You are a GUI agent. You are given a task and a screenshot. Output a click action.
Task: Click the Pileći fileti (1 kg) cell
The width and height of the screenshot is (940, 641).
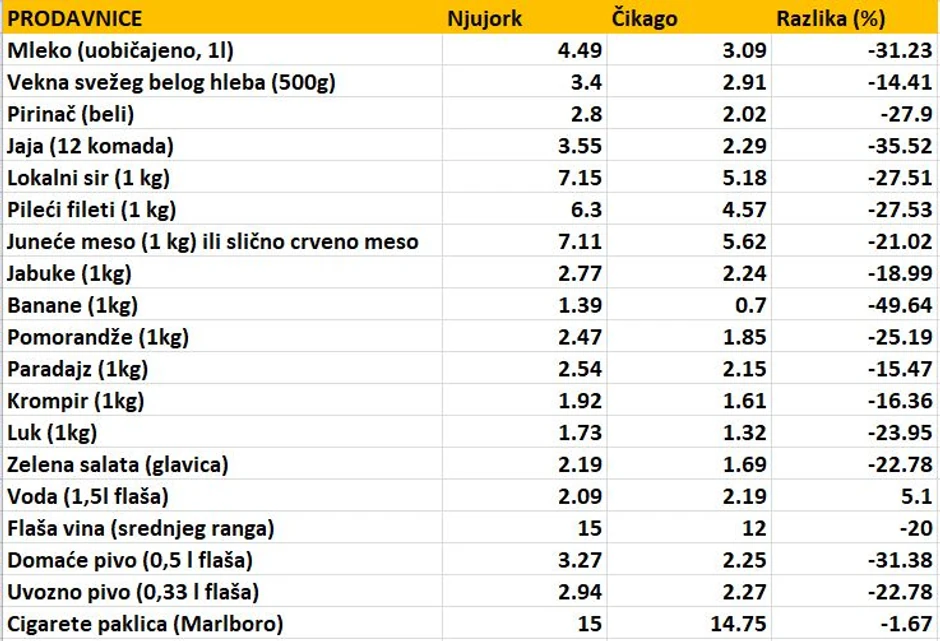point(92,210)
